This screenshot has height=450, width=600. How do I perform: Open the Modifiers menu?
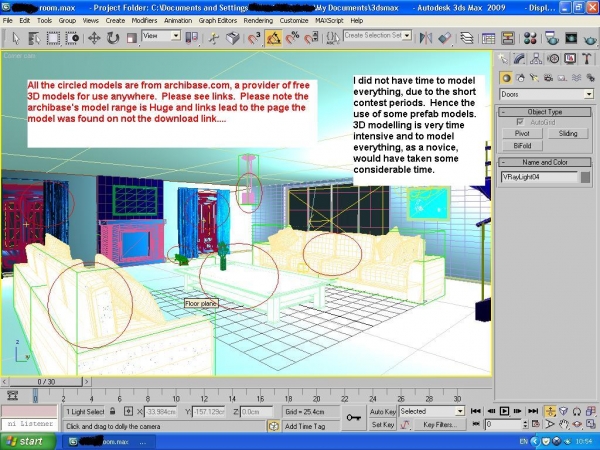click(x=144, y=20)
